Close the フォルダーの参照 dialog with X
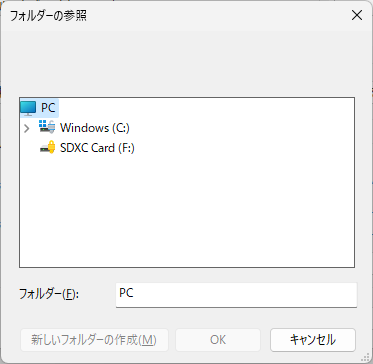Screen dimensions: 373x364 point(357,15)
